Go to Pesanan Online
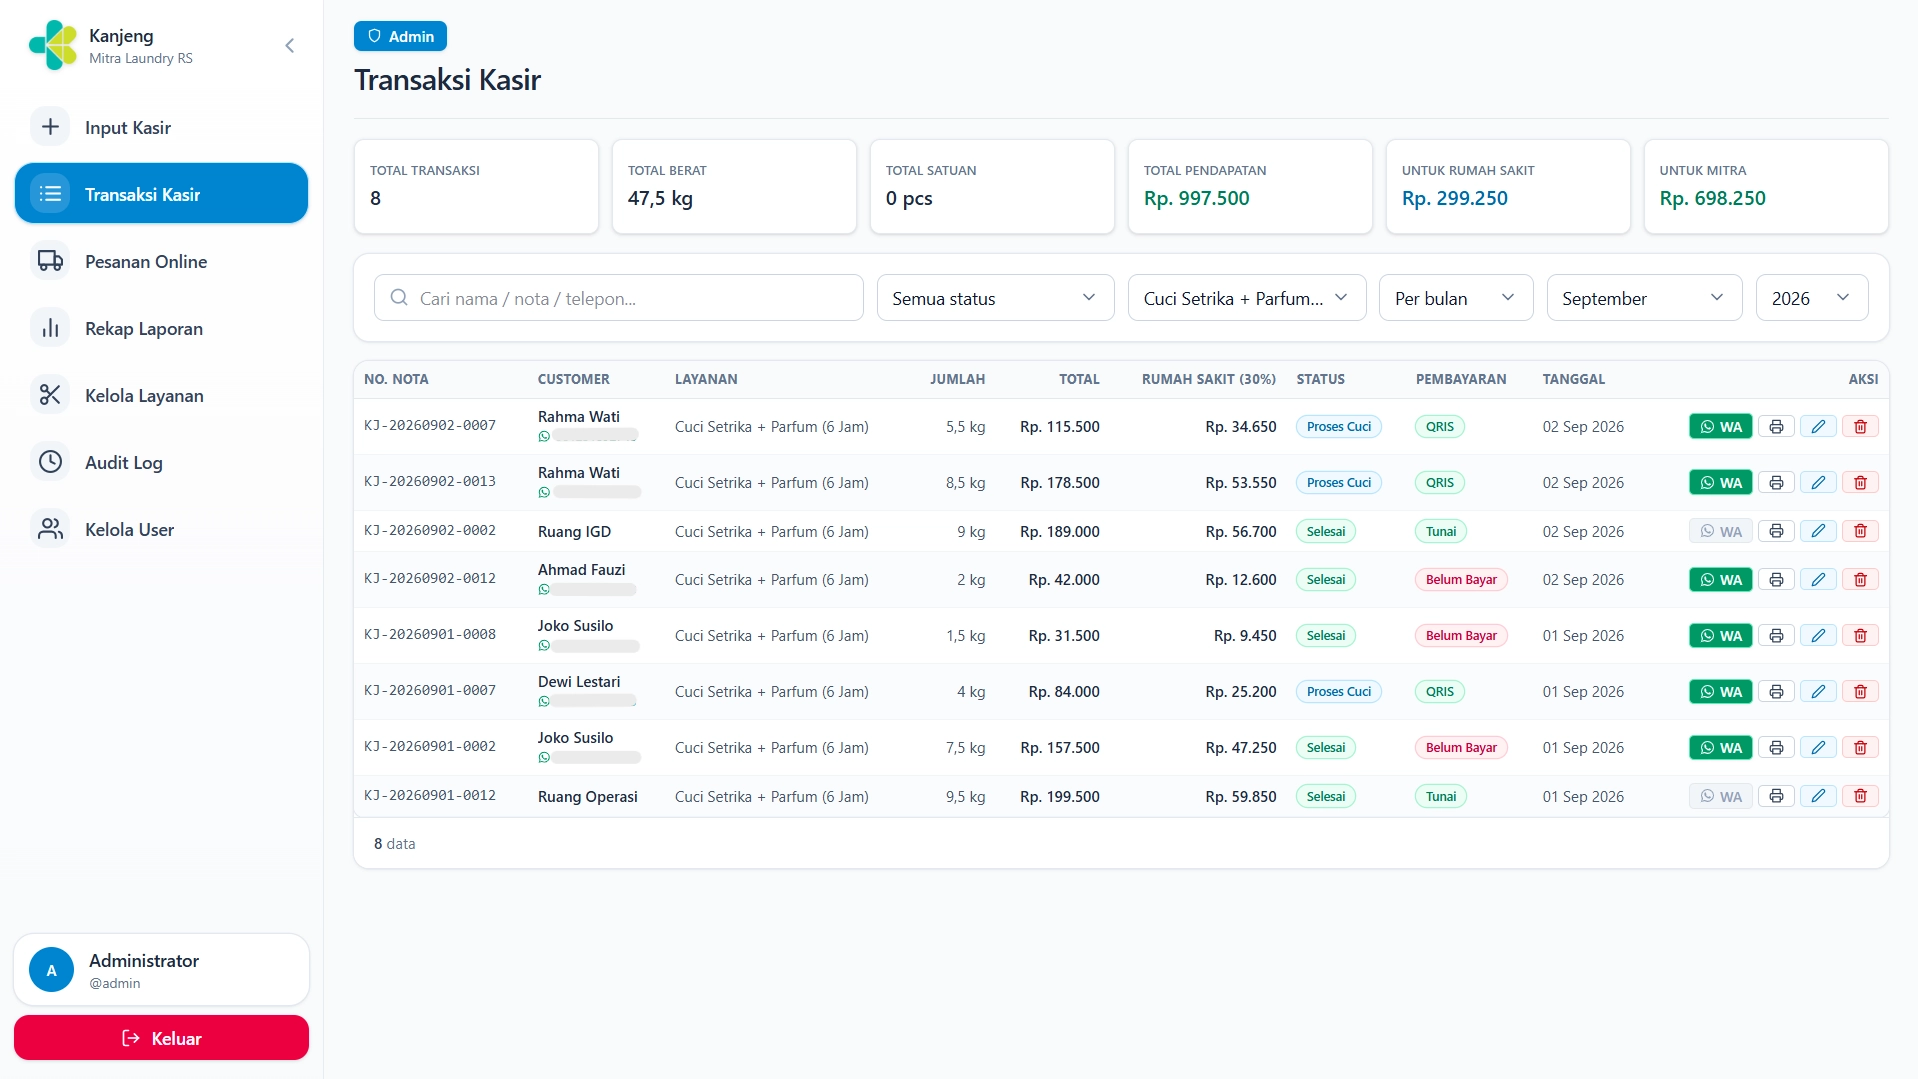Image resolution: width=1918 pixels, height=1079 pixels. 161,261
